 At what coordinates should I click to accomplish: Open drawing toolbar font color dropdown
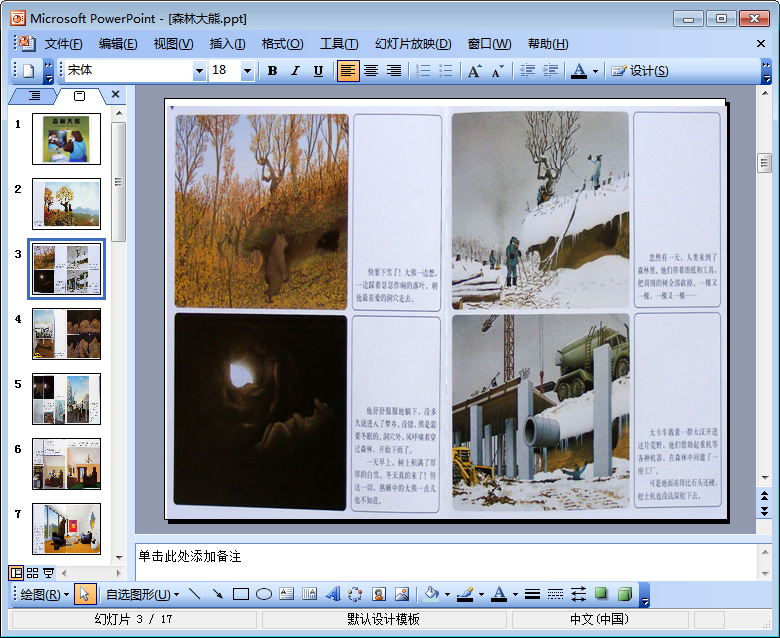(515, 594)
